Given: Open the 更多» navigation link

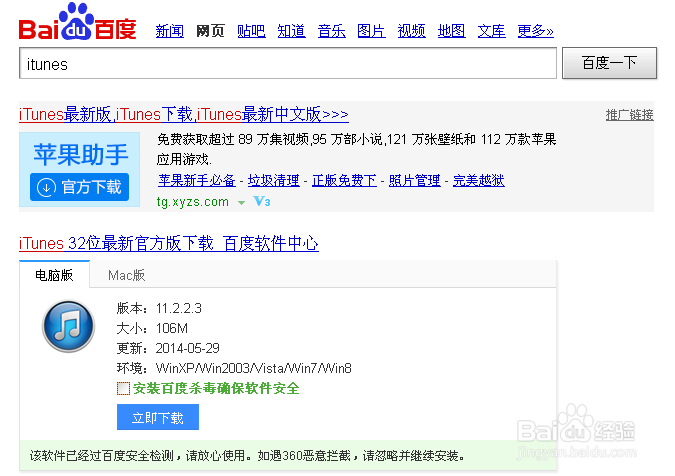Looking at the screenshot, I should tap(536, 31).
